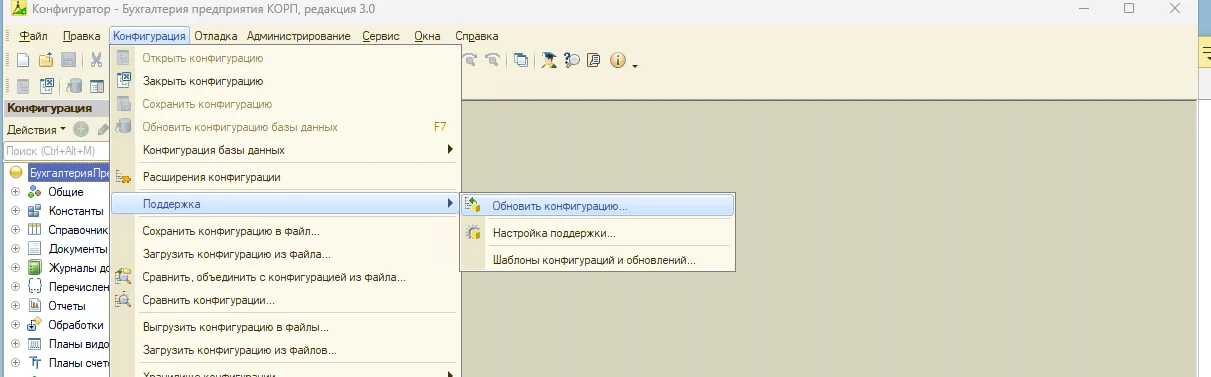Expand the Документы tree node

[x=16, y=249]
